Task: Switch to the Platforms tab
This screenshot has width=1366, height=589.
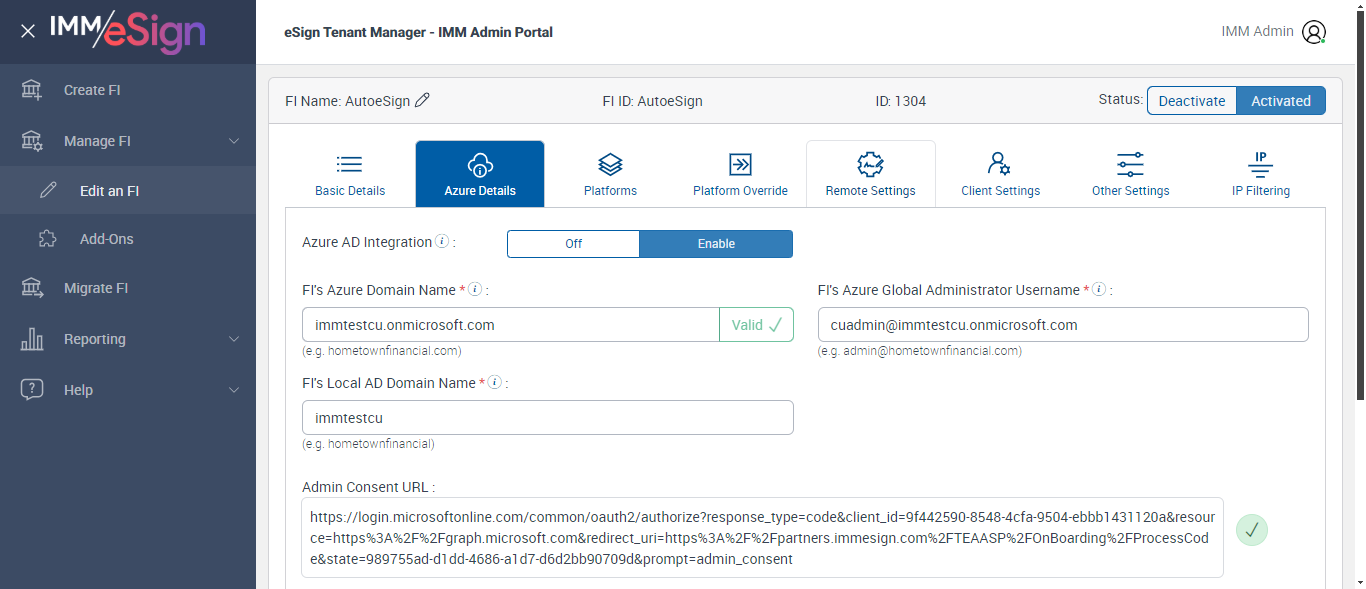Action: 610,174
